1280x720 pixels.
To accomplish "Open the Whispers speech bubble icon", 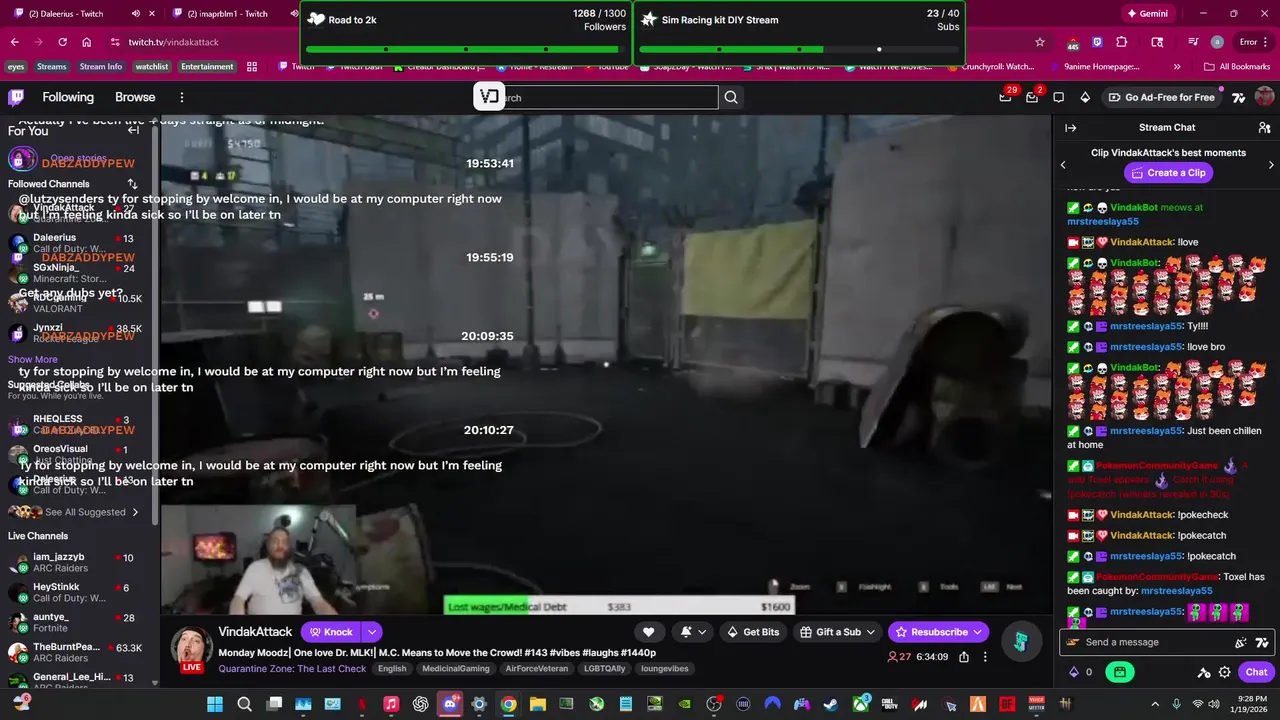I will pyautogui.click(x=1059, y=97).
